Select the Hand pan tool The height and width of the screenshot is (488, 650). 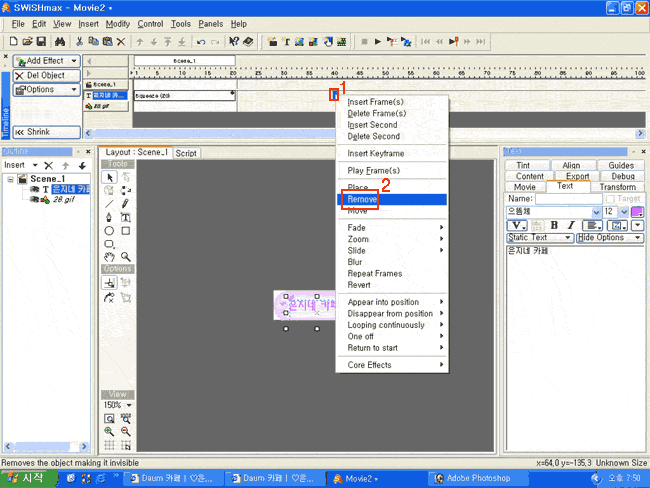tap(109, 257)
